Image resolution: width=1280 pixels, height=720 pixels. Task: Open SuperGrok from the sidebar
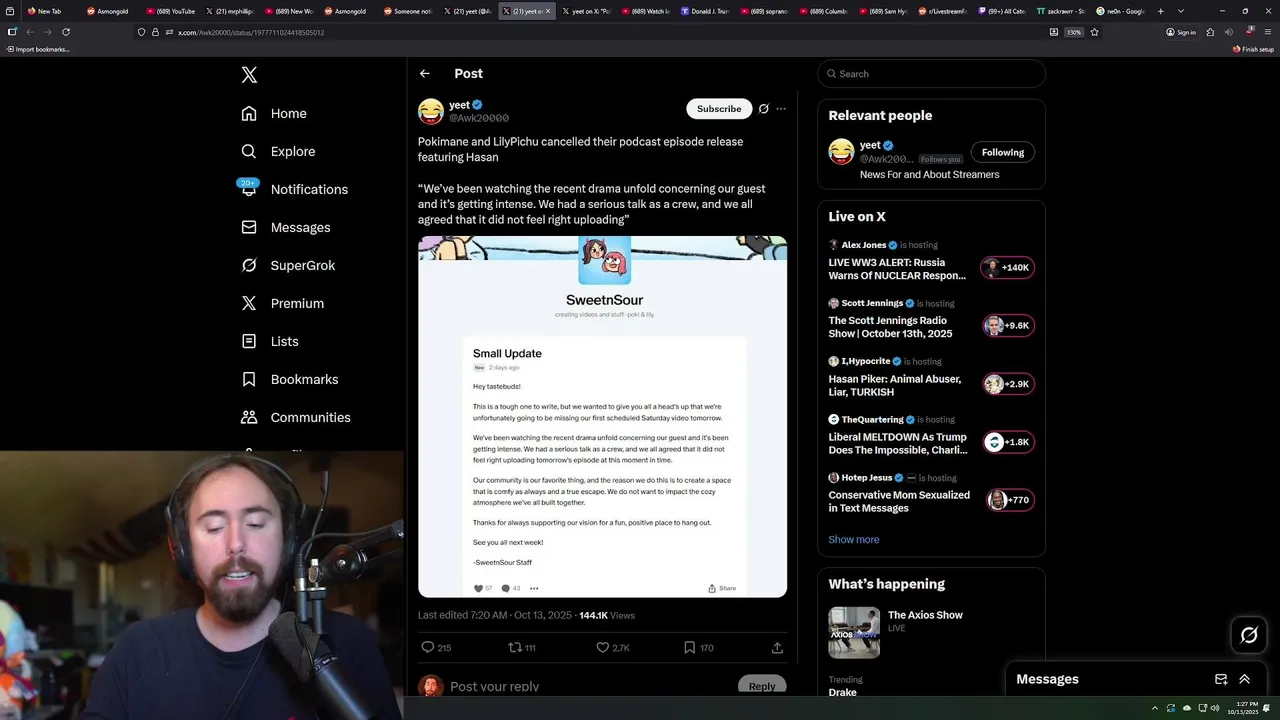pyautogui.click(x=288, y=266)
